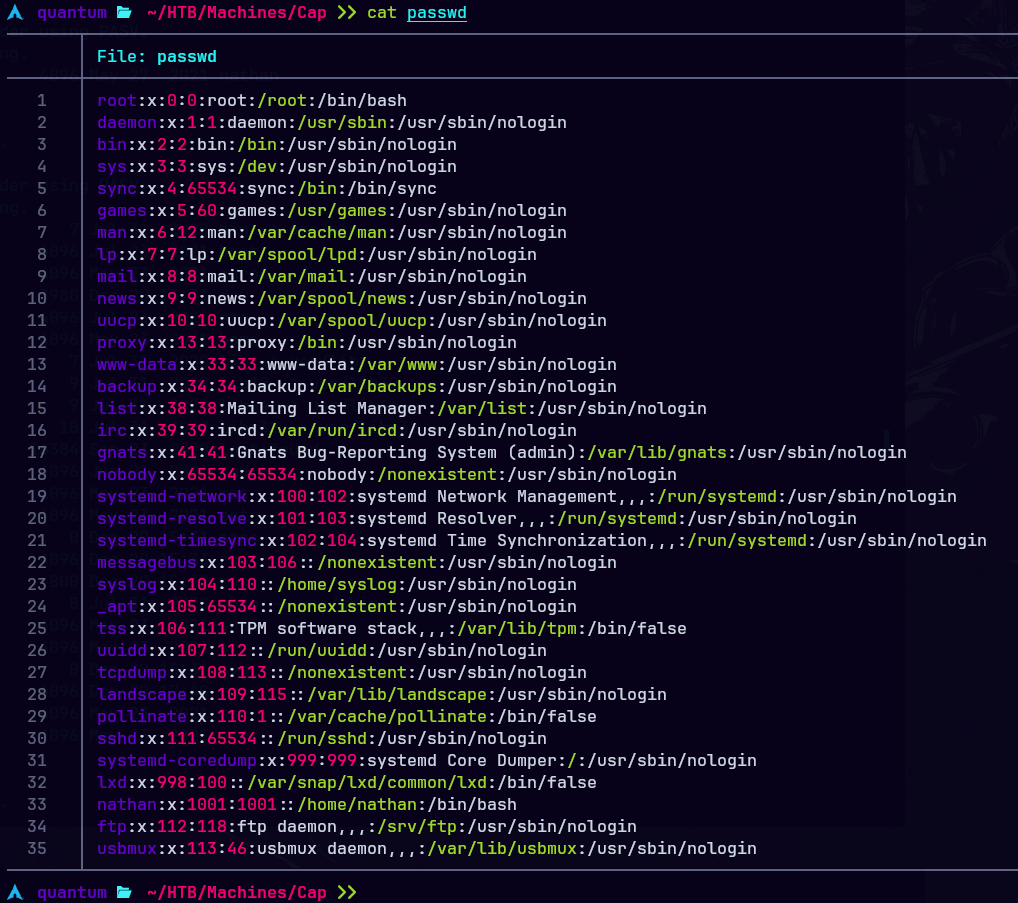
Task: Place cursor after the bottom prompt chevrons
Action: click(x=372, y=892)
